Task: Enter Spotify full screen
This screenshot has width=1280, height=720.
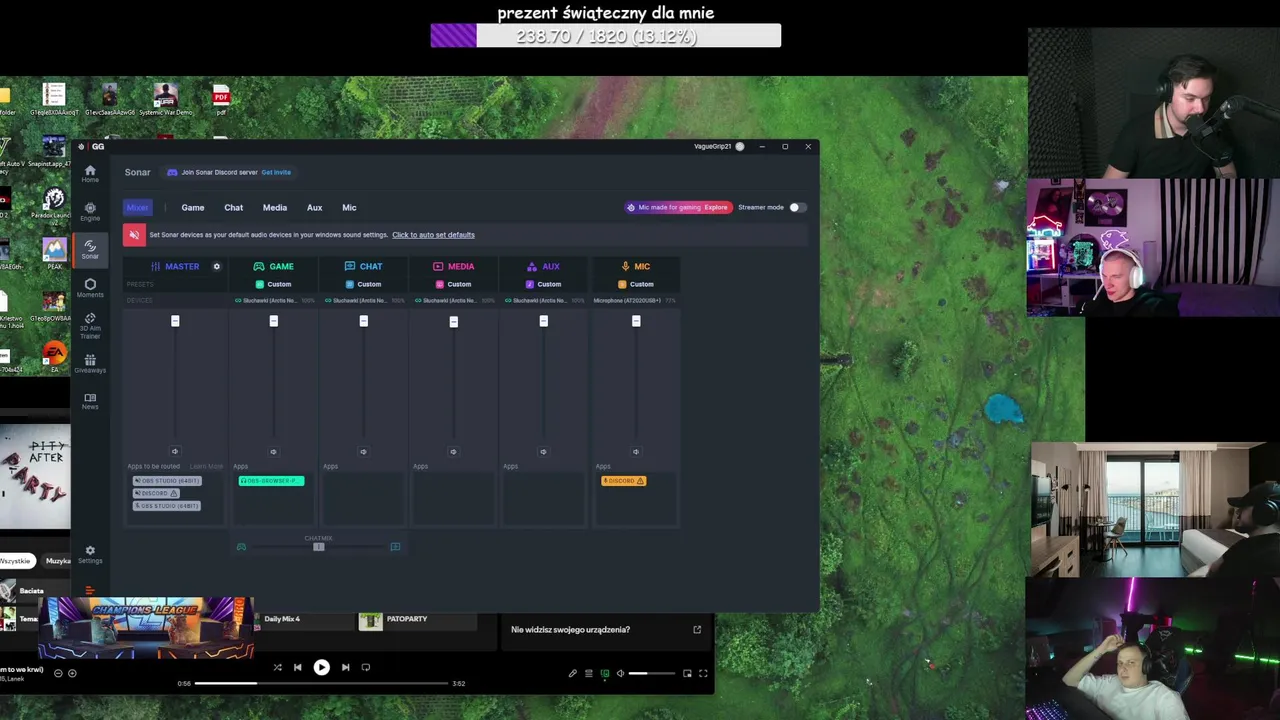Action: coord(703,674)
